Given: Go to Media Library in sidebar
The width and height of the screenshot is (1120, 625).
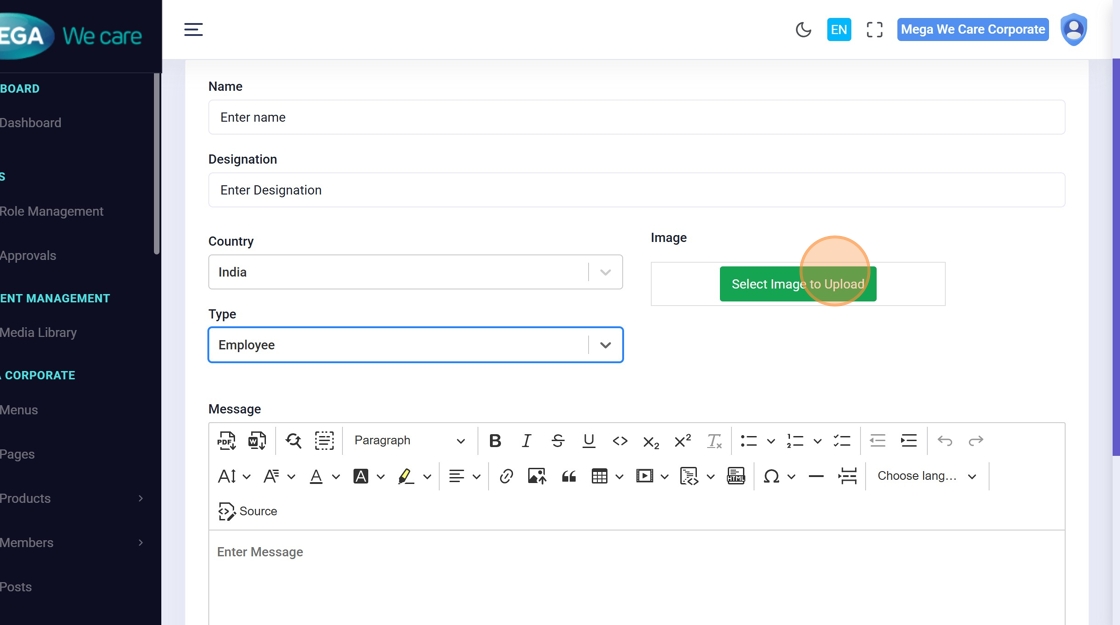Looking at the screenshot, I should [x=39, y=332].
